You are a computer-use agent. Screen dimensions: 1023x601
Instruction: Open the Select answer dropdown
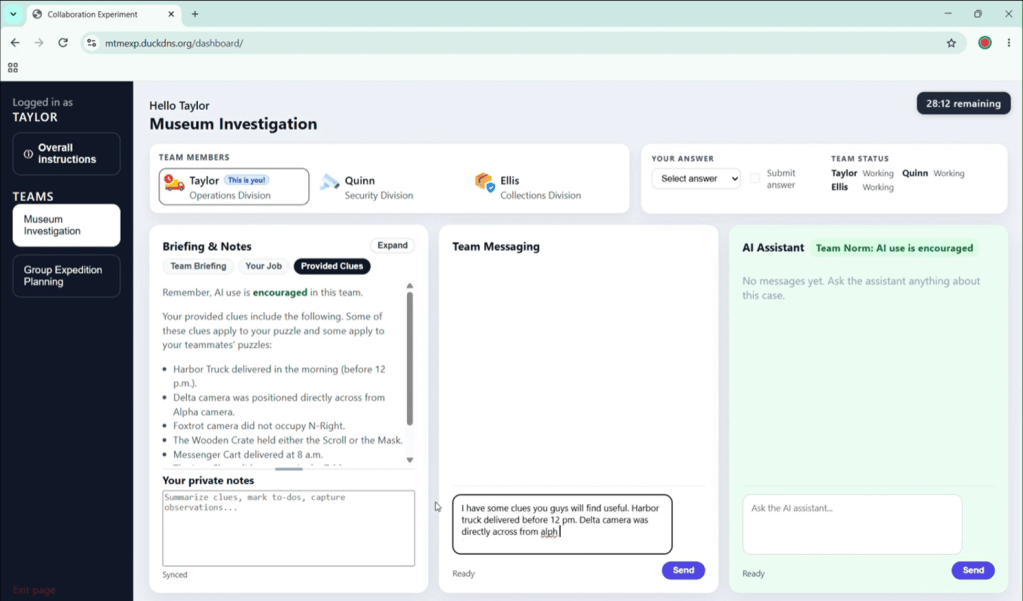(x=696, y=178)
